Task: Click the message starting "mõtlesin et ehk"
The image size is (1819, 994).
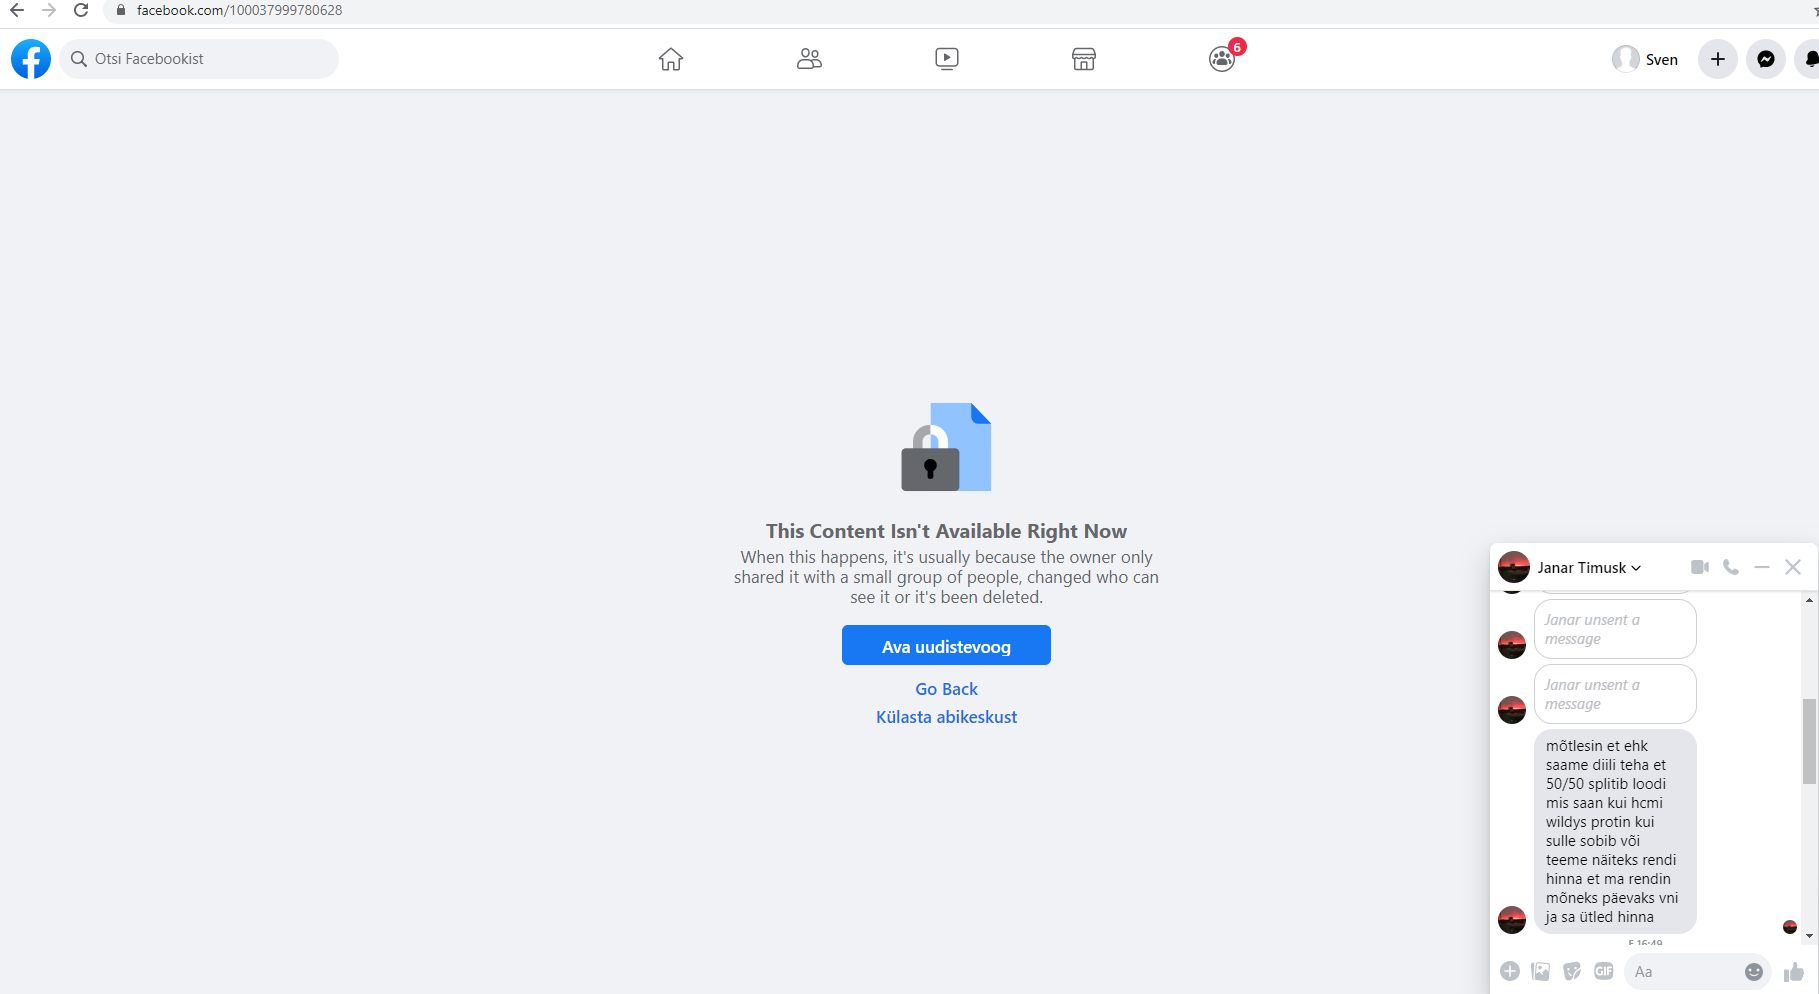Action: (1615, 831)
